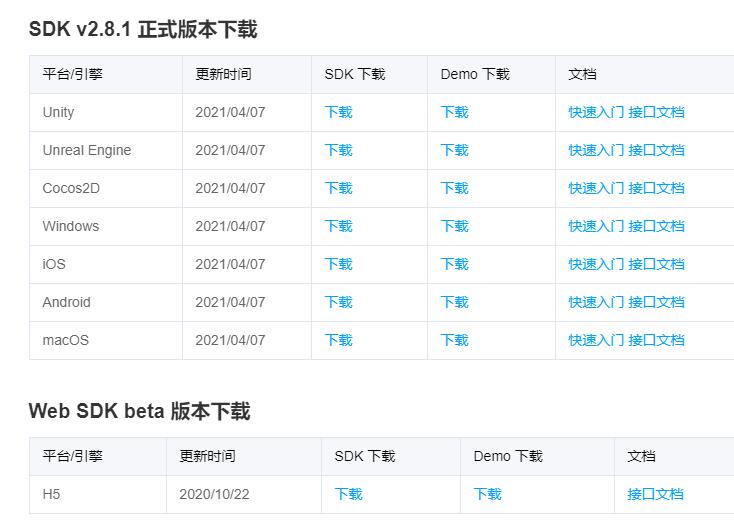Image resolution: width=734 pixels, height=529 pixels.
Task: Open iOS 快速入门 guide
Action: (596, 264)
